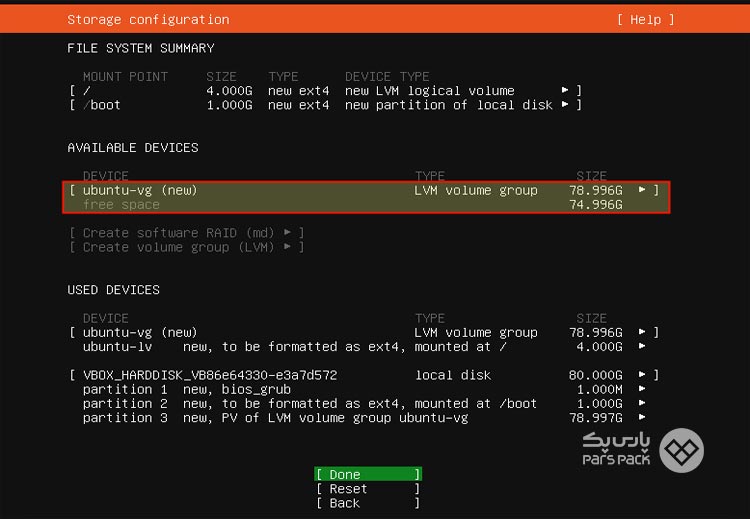Go Back to previous screen
The image size is (750, 519).
[368, 503]
